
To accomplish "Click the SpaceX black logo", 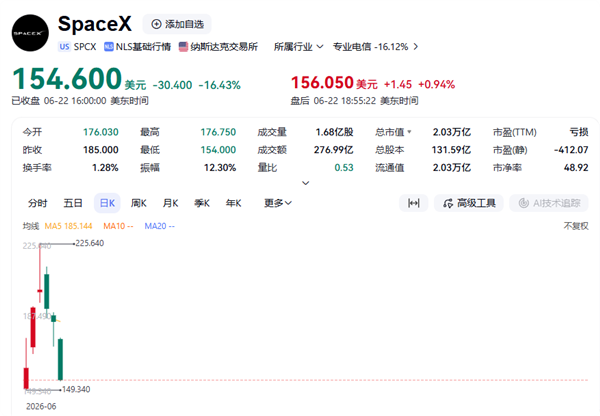I will tap(30, 33).
